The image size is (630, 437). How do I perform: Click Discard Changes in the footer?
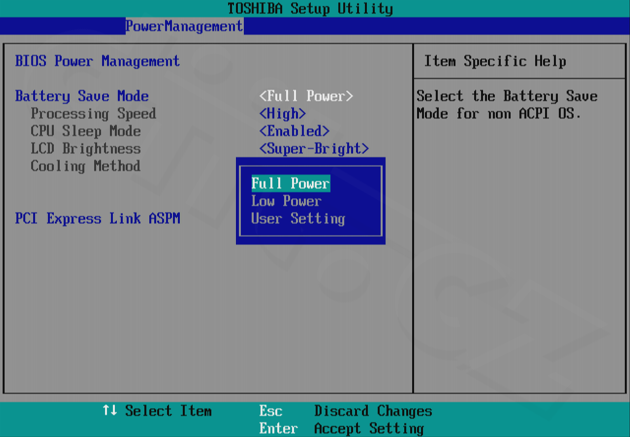(x=373, y=411)
